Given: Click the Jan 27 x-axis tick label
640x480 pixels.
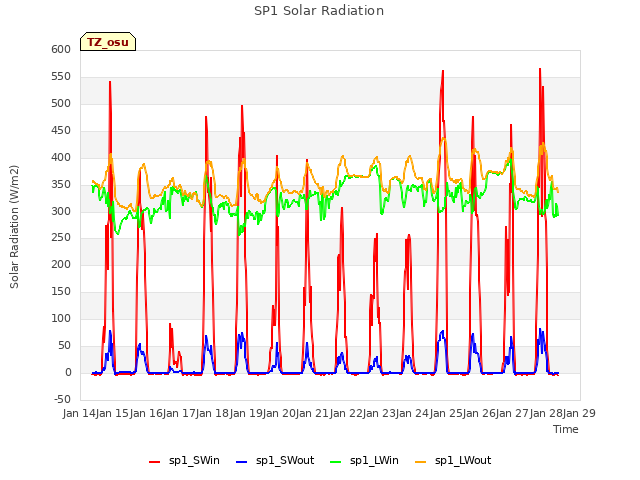Looking at the screenshot, I should coord(512,413).
